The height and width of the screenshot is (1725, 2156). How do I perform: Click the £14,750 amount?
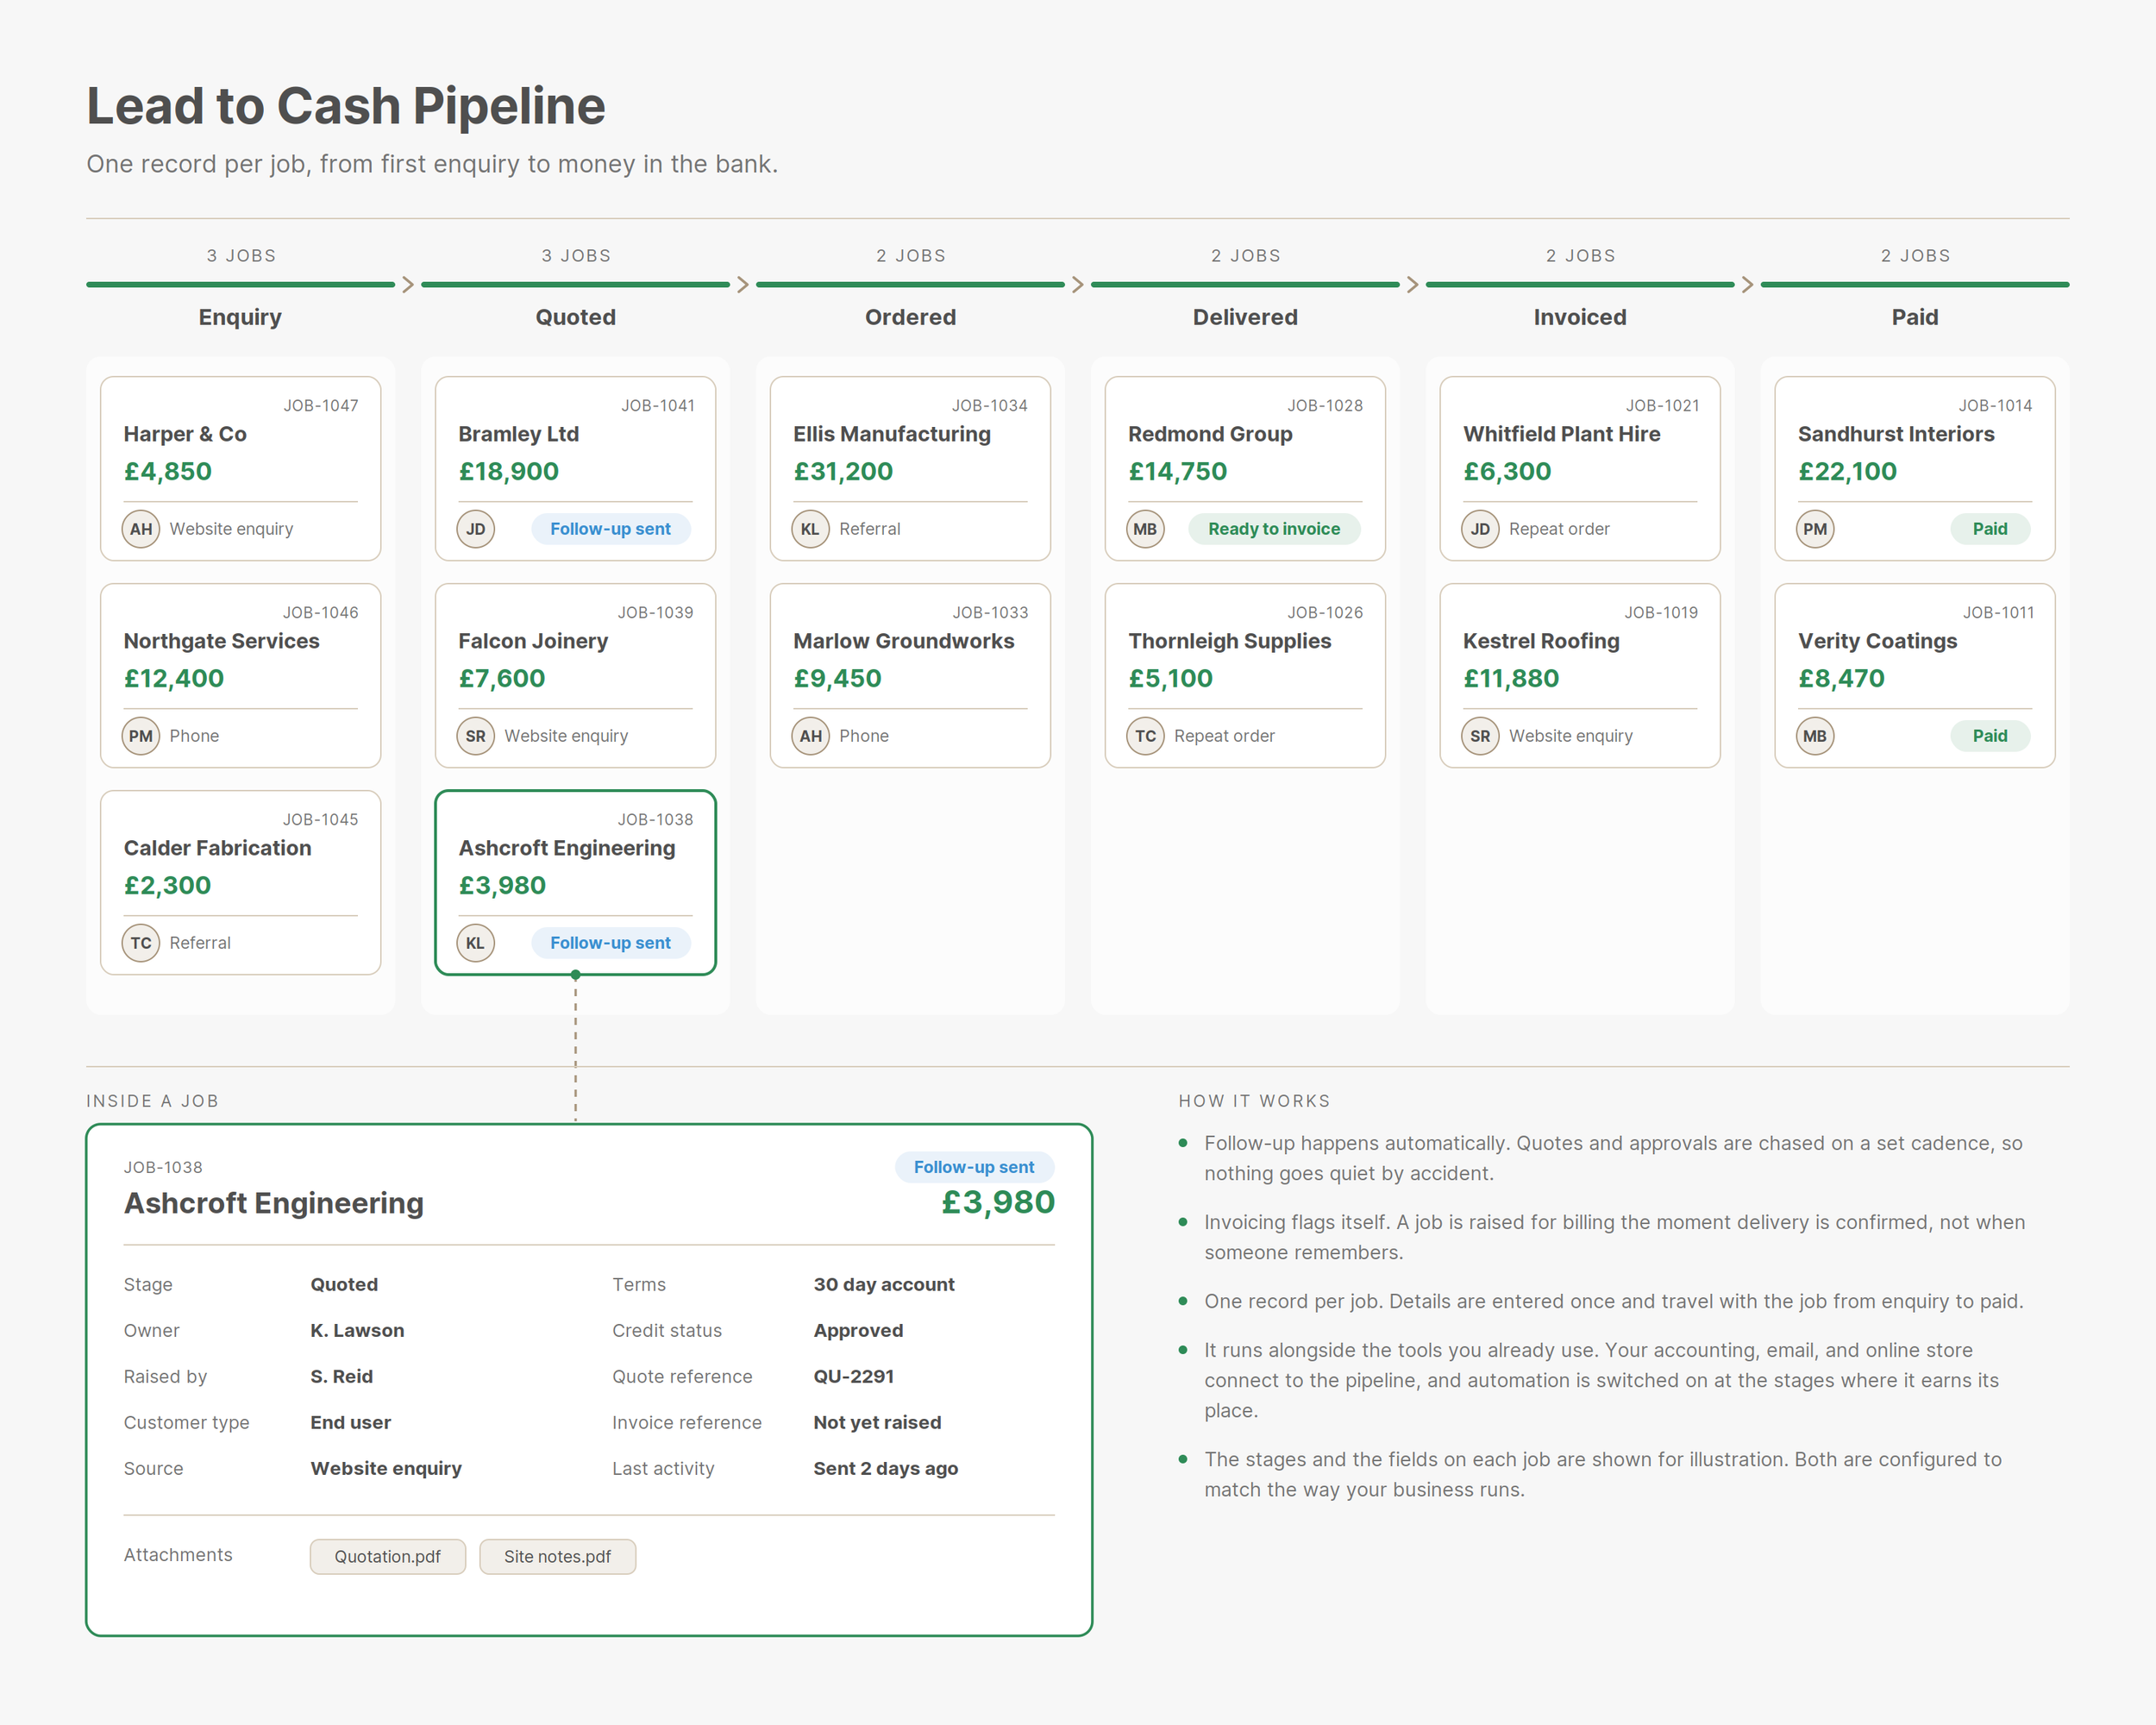[x=1178, y=472]
